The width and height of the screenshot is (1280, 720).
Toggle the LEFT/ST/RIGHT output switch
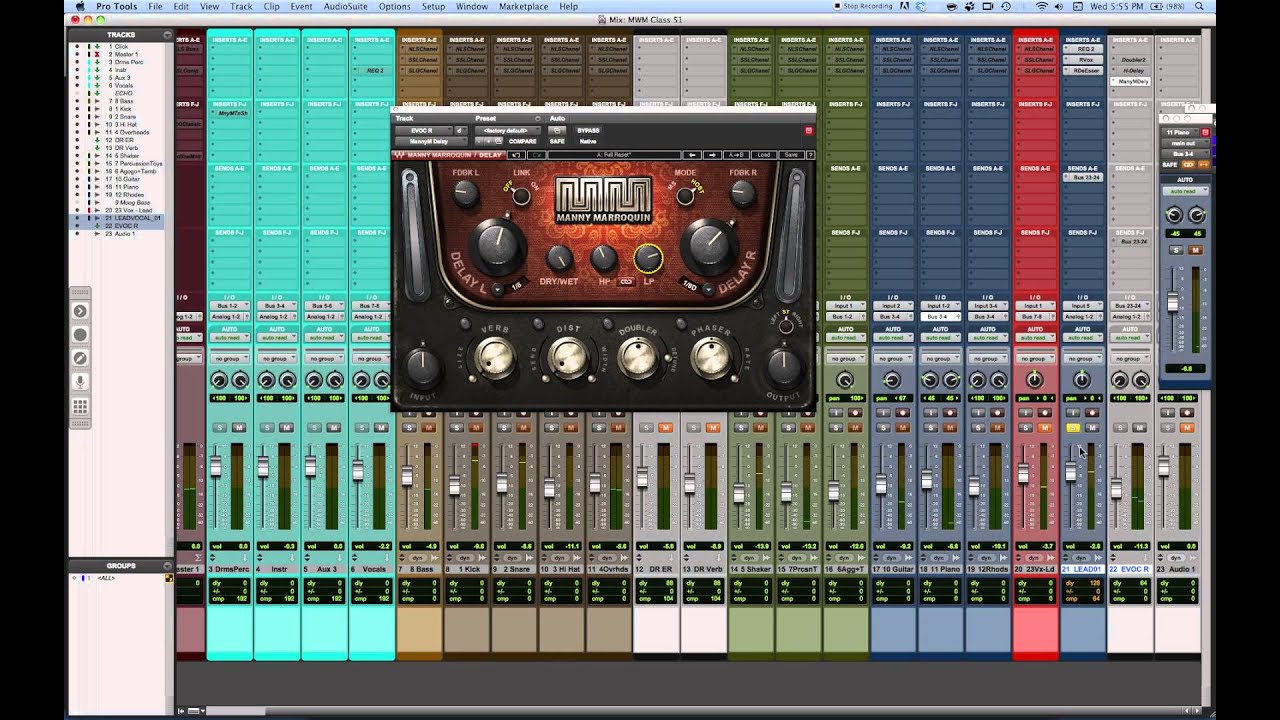(786, 325)
